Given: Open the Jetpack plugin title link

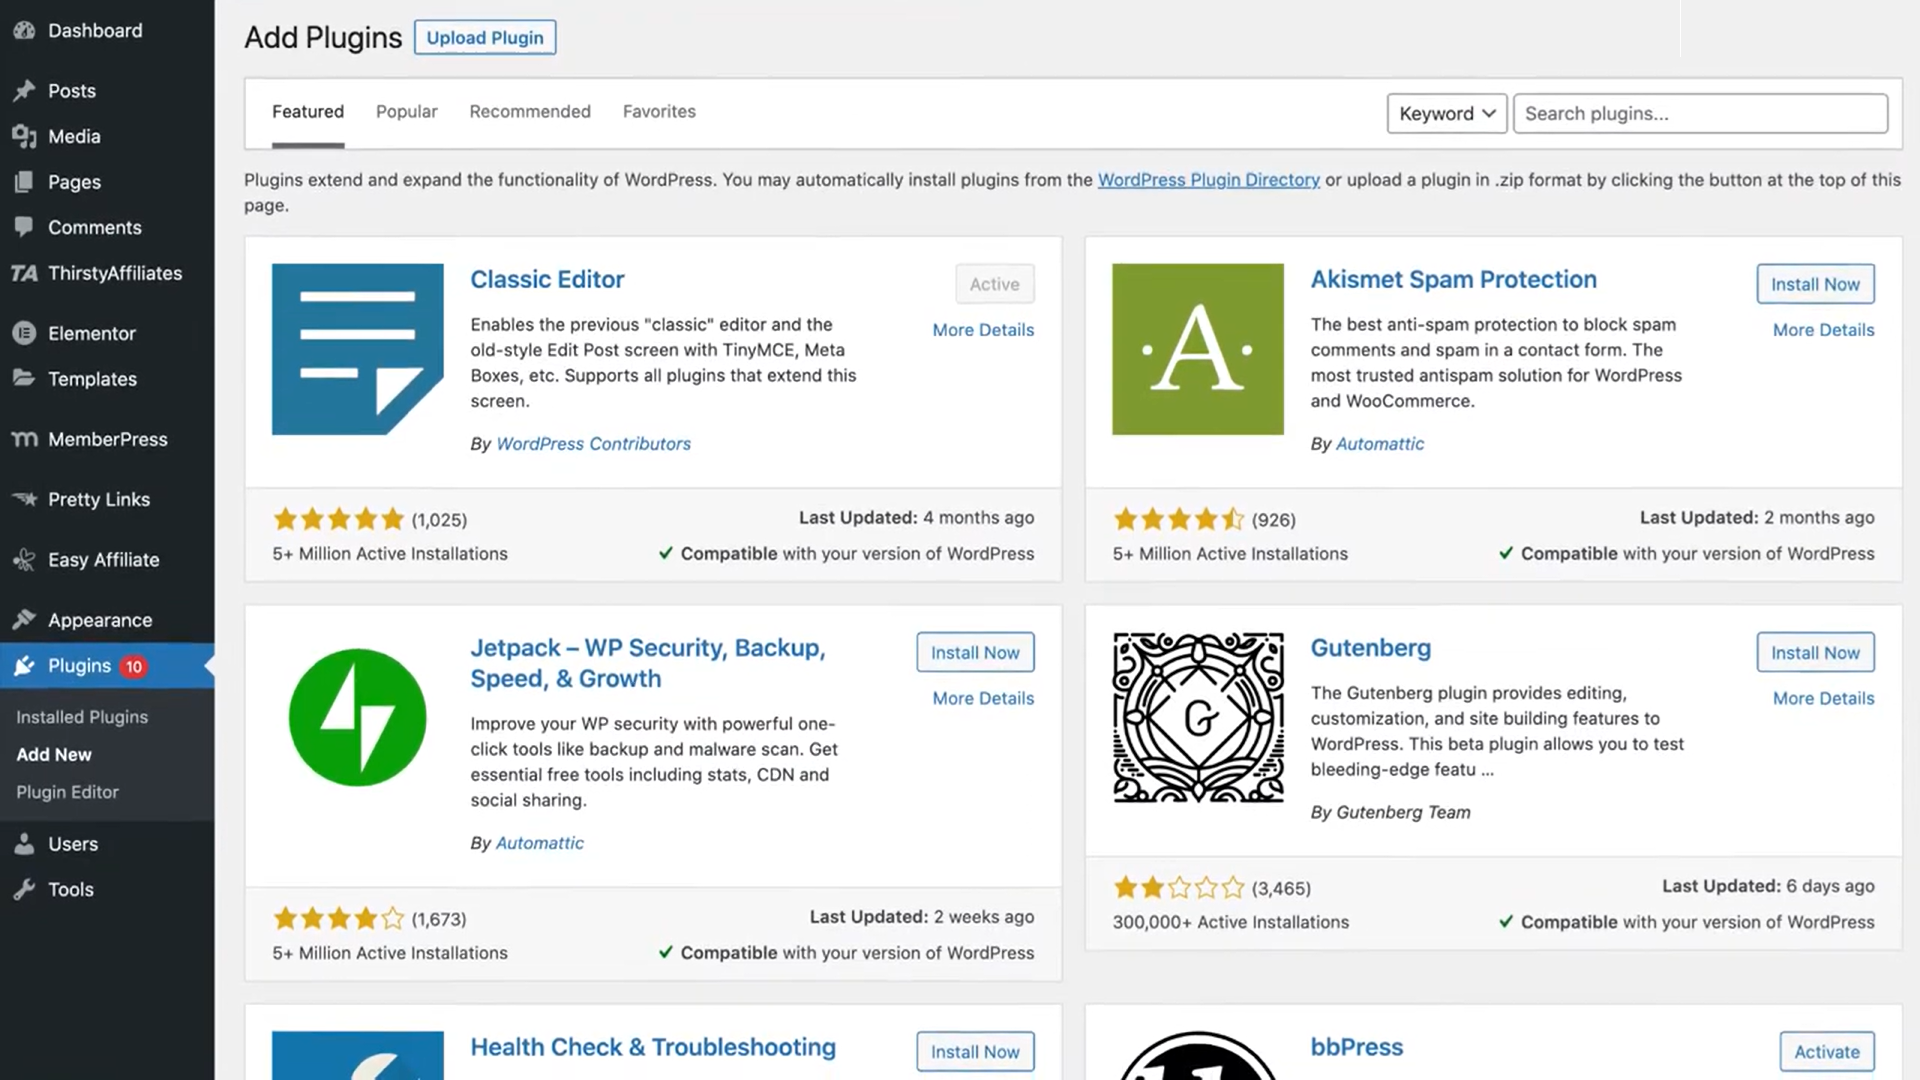Looking at the screenshot, I should pos(648,663).
